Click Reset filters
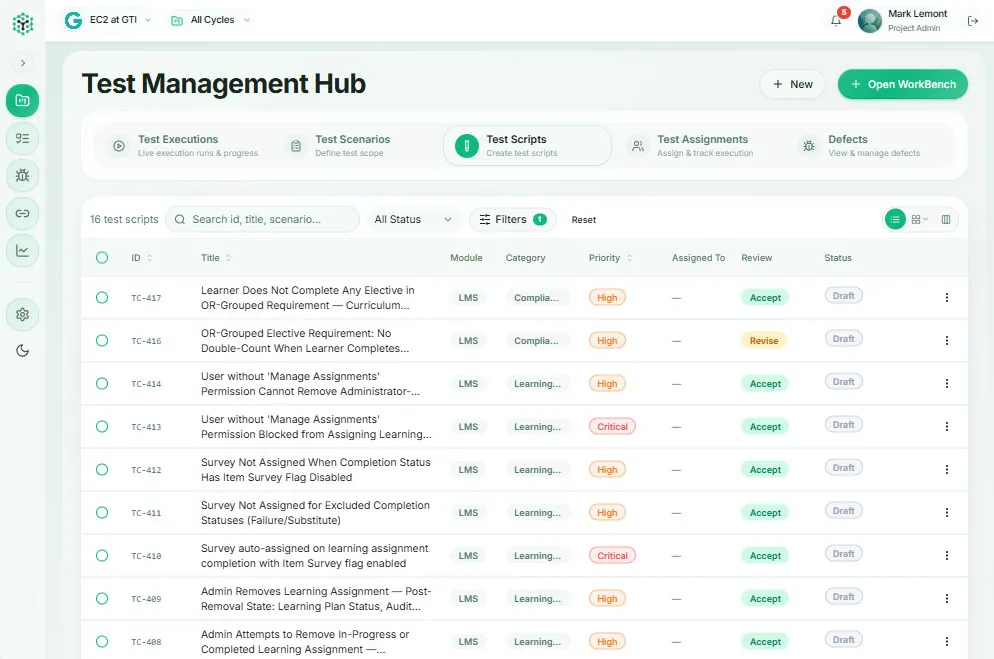The width and height of the screenshot is (994, 659). point(584,220)
